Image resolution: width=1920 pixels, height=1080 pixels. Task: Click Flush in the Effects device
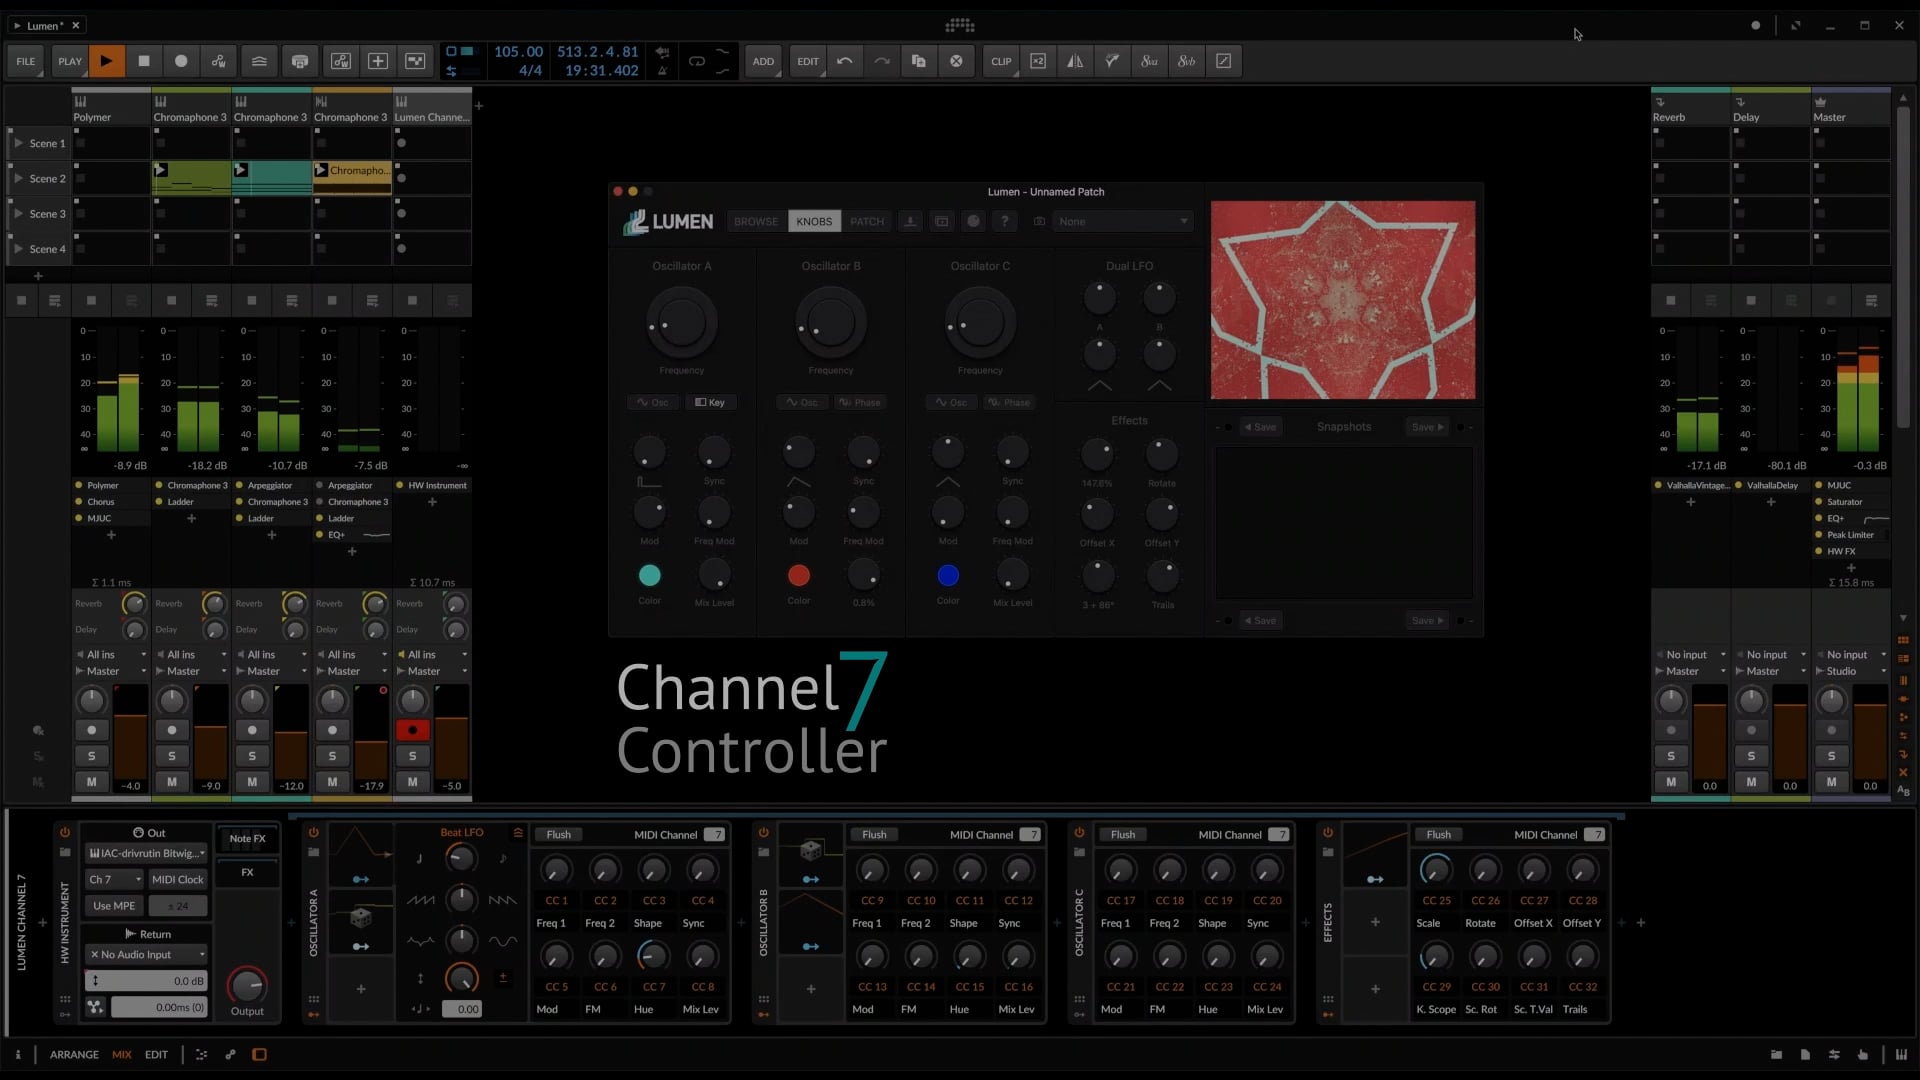pos(1439,835)
